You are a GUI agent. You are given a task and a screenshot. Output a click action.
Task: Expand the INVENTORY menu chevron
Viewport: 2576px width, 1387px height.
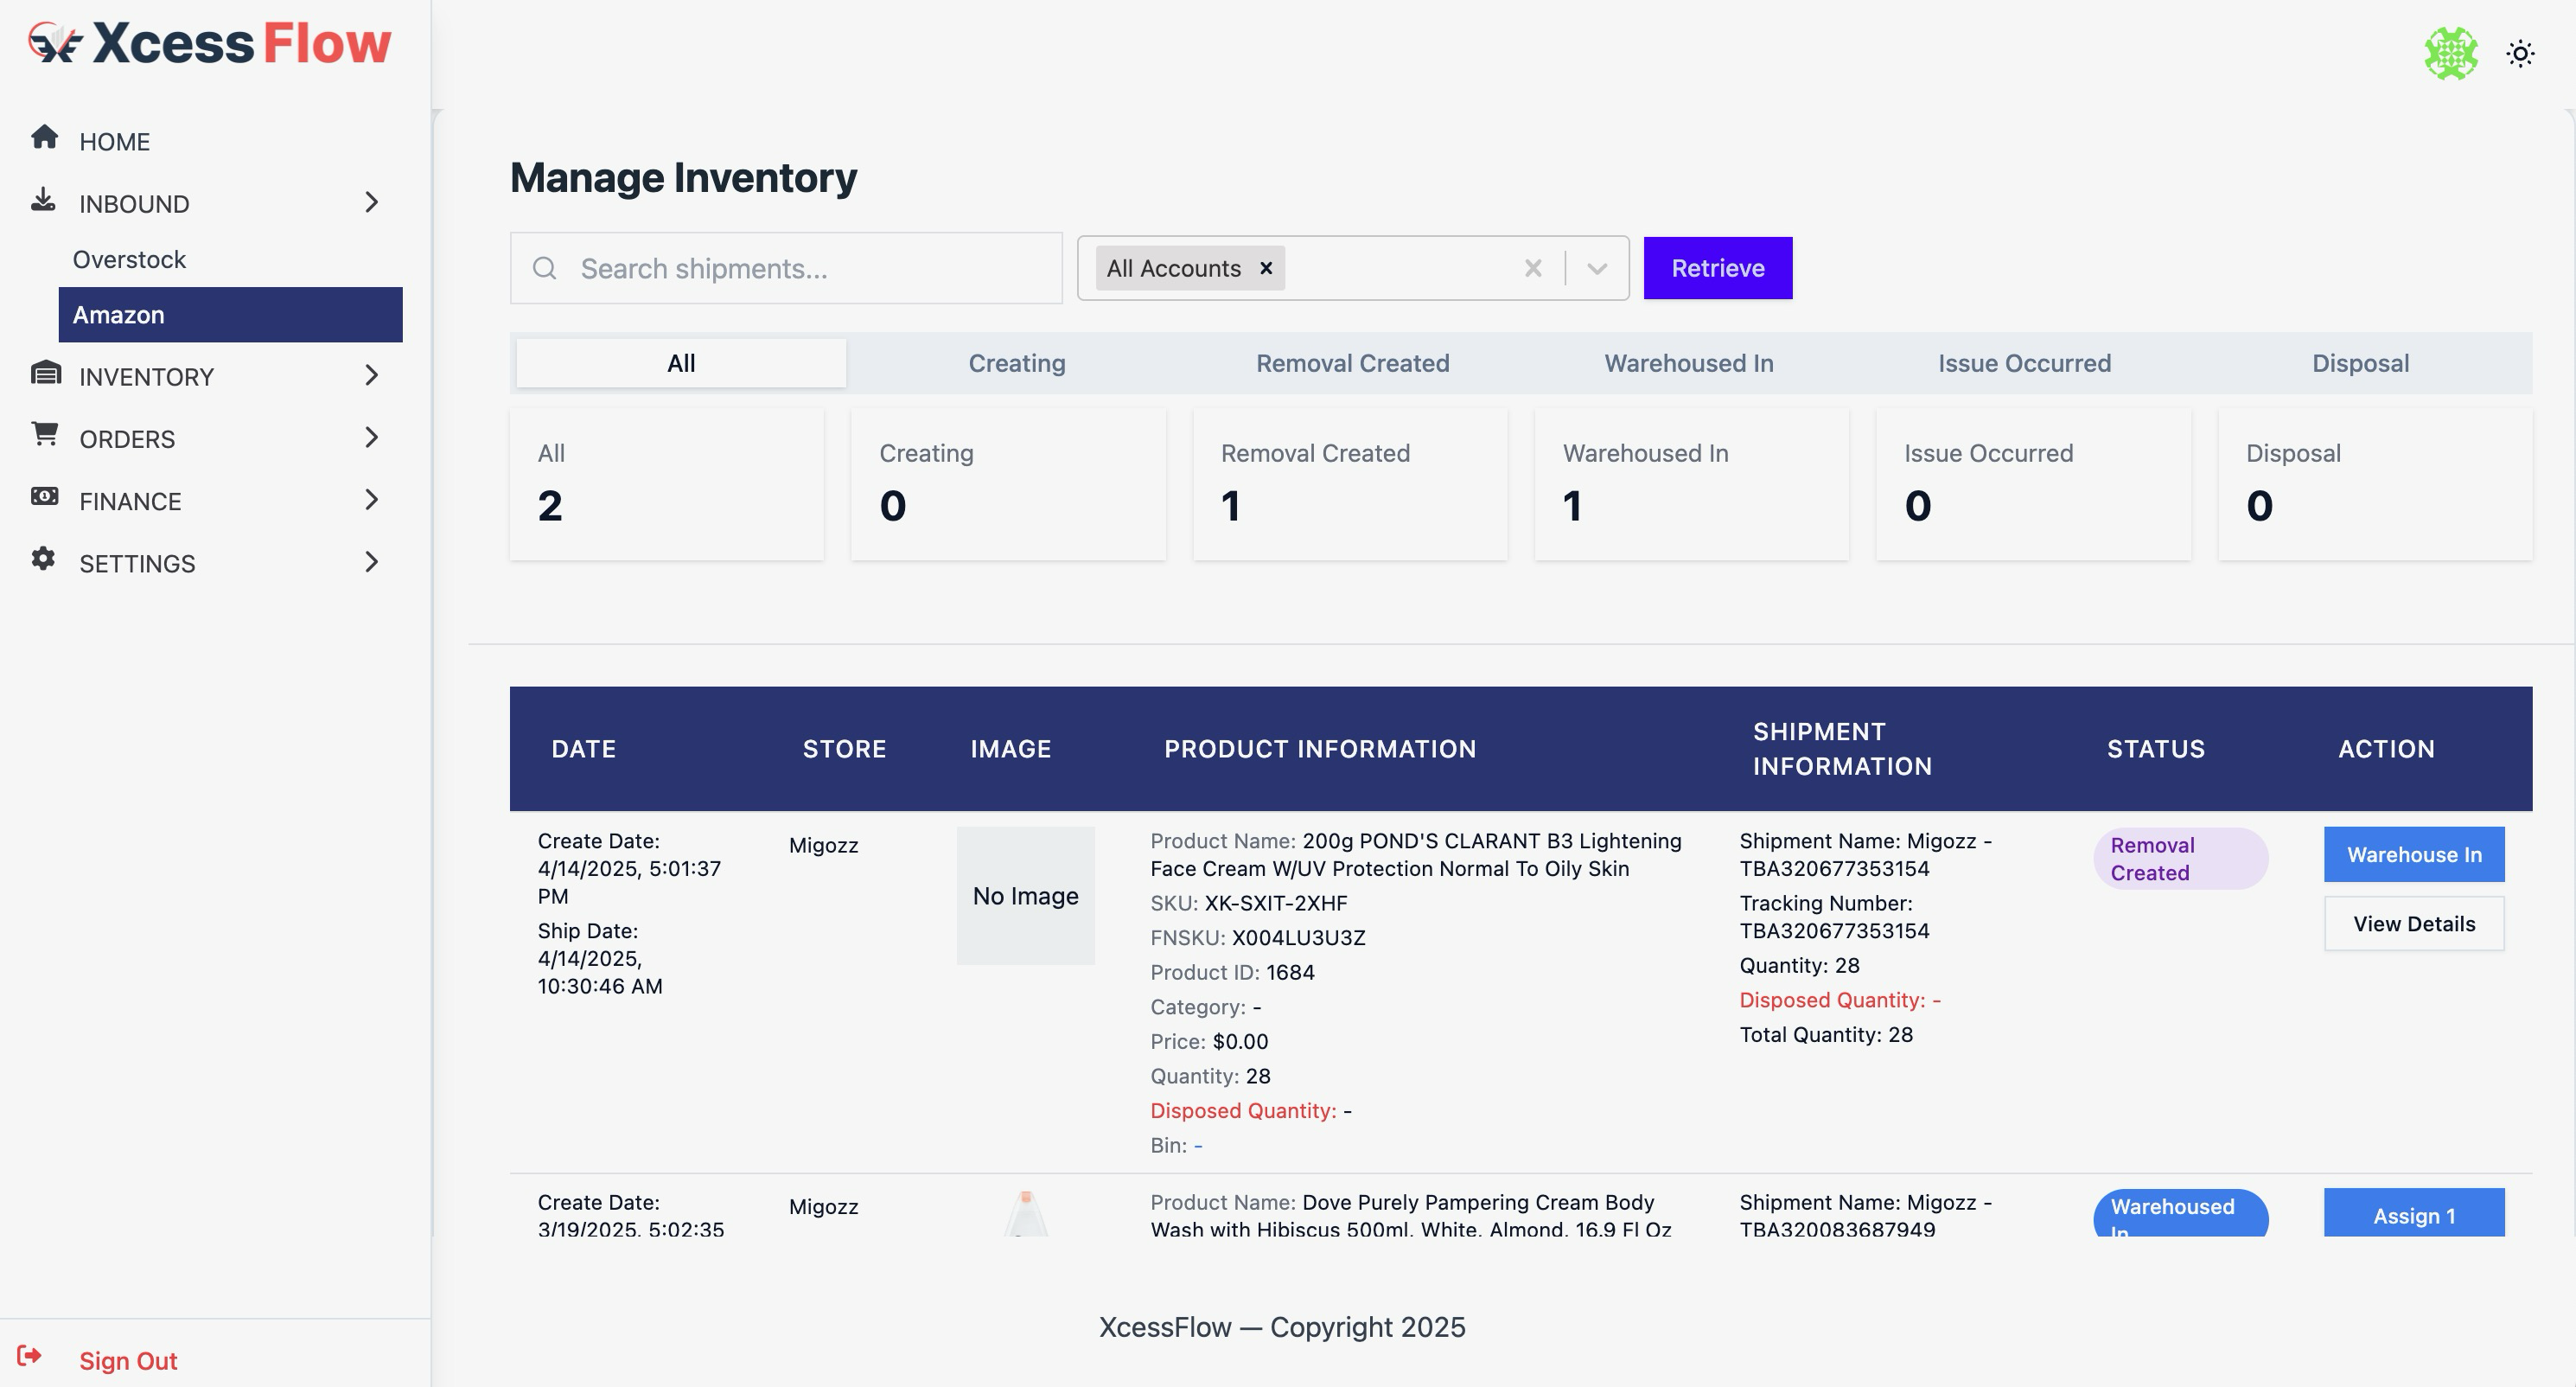click(x=371, y=375)
